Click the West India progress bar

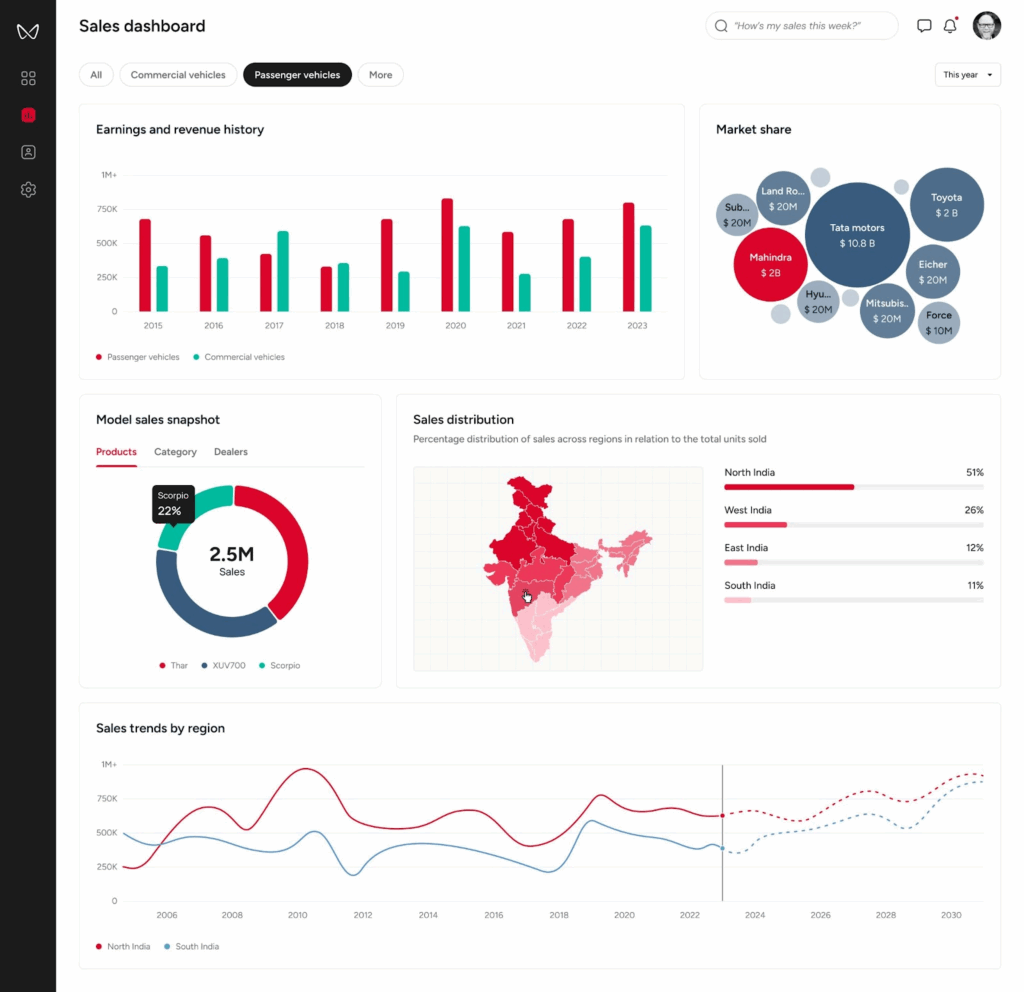pos(854,525)
